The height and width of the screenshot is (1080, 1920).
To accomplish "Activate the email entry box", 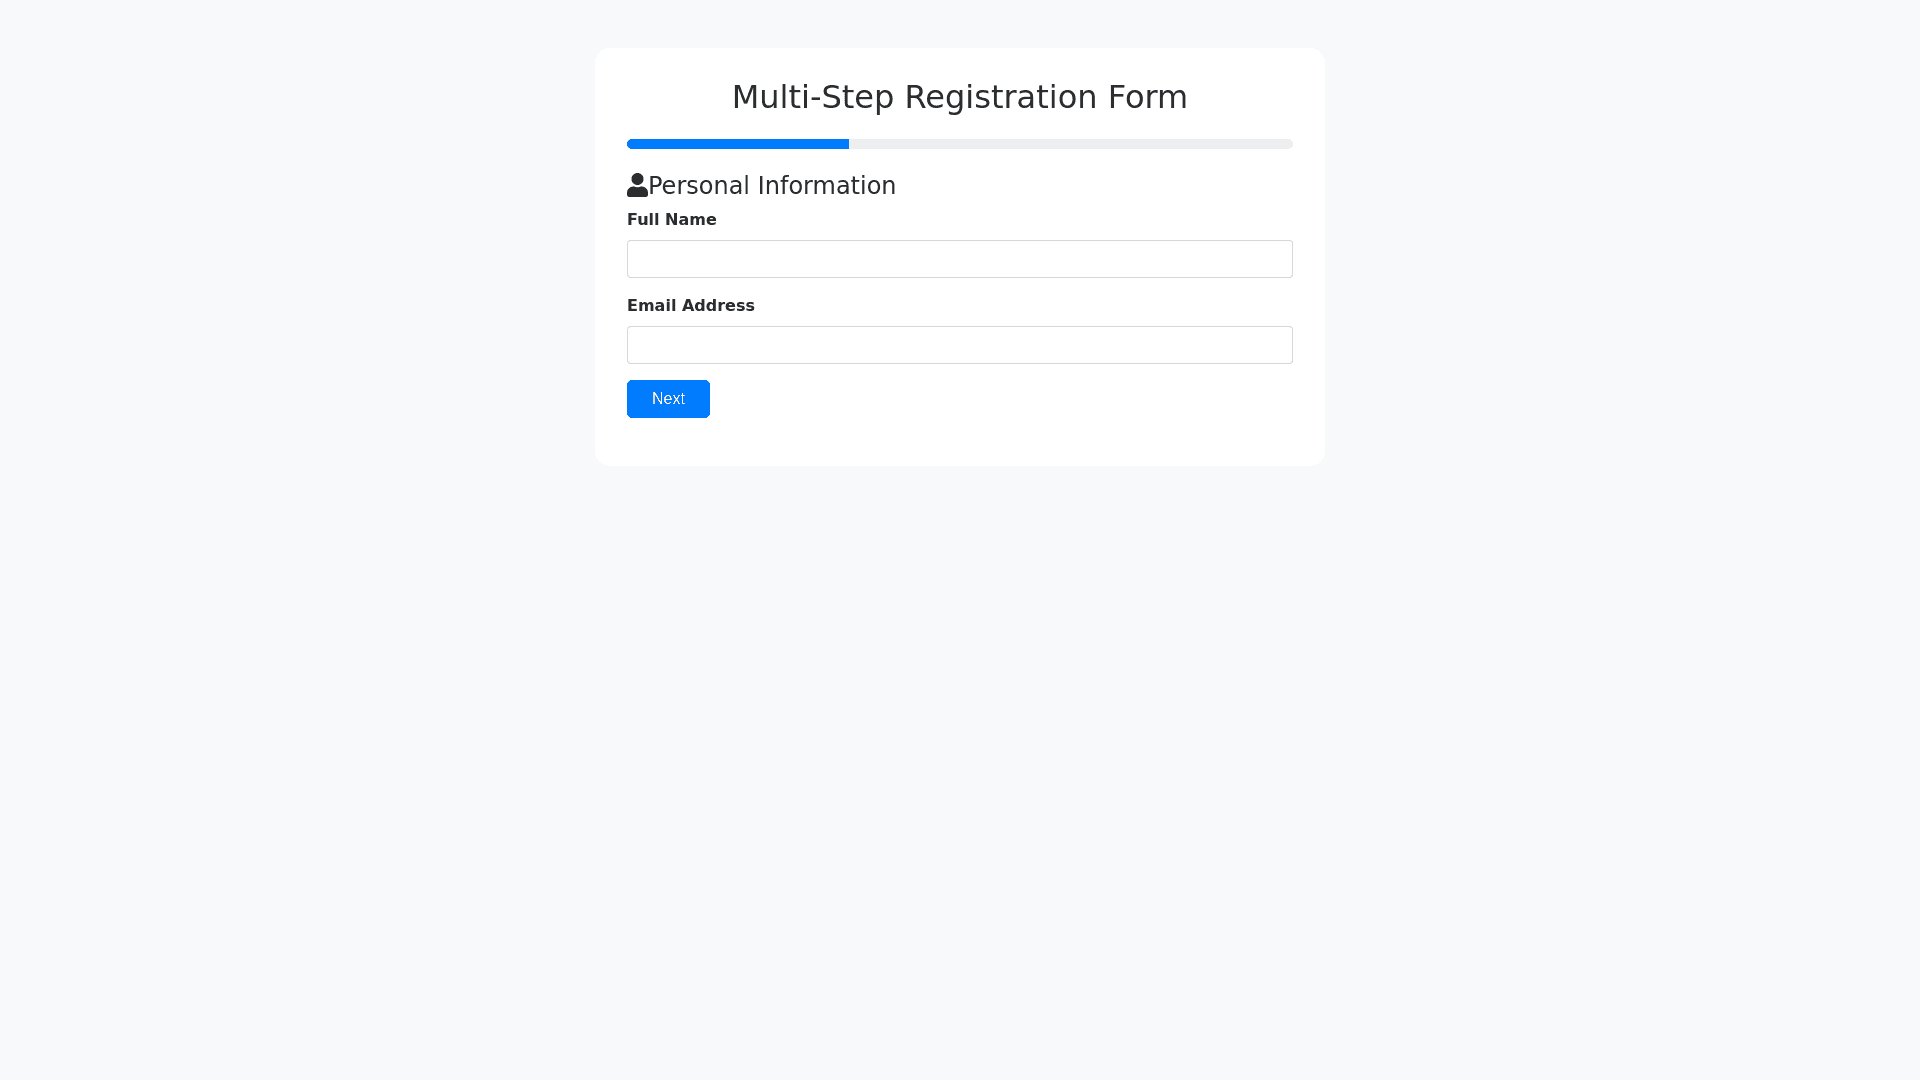I will point(959,345).
